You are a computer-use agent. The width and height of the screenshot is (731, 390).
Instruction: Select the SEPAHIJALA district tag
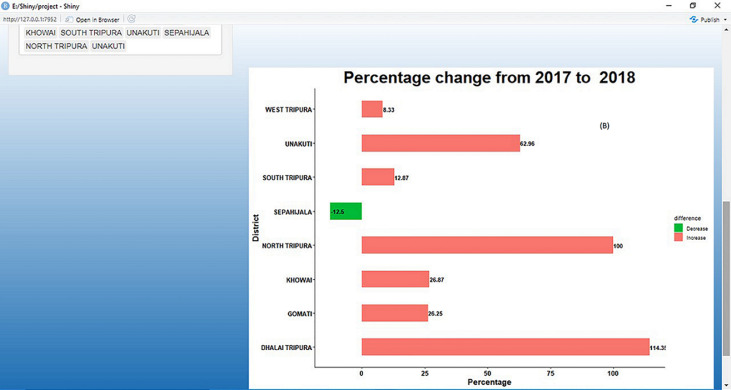(186, 33)
